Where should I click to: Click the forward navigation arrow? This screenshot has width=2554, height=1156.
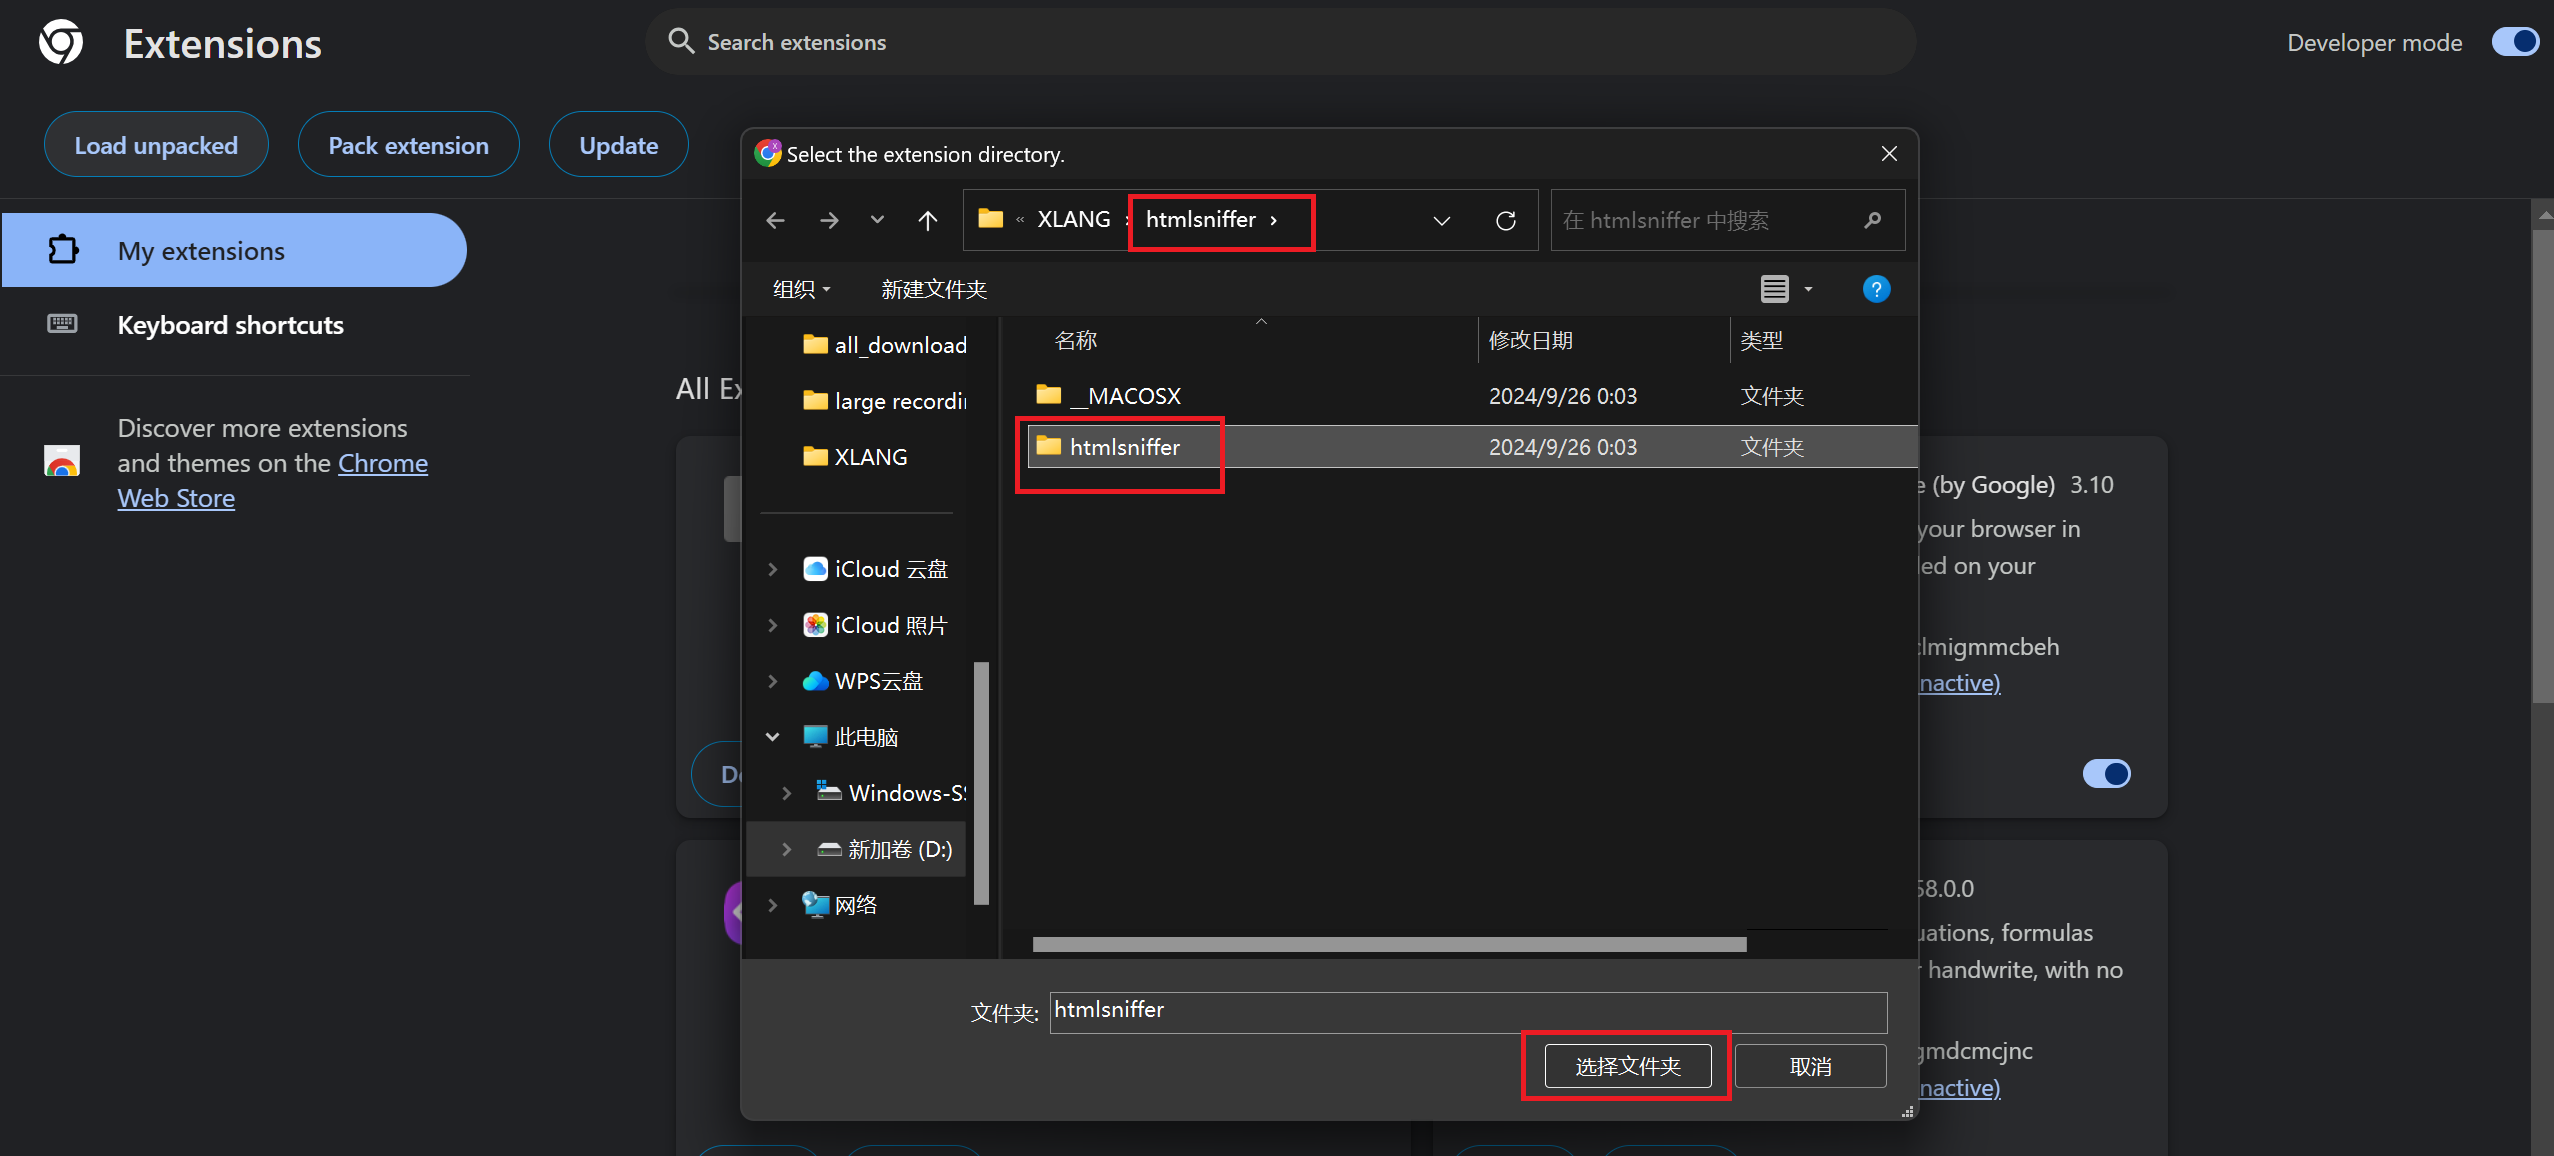tap(828, 220)
